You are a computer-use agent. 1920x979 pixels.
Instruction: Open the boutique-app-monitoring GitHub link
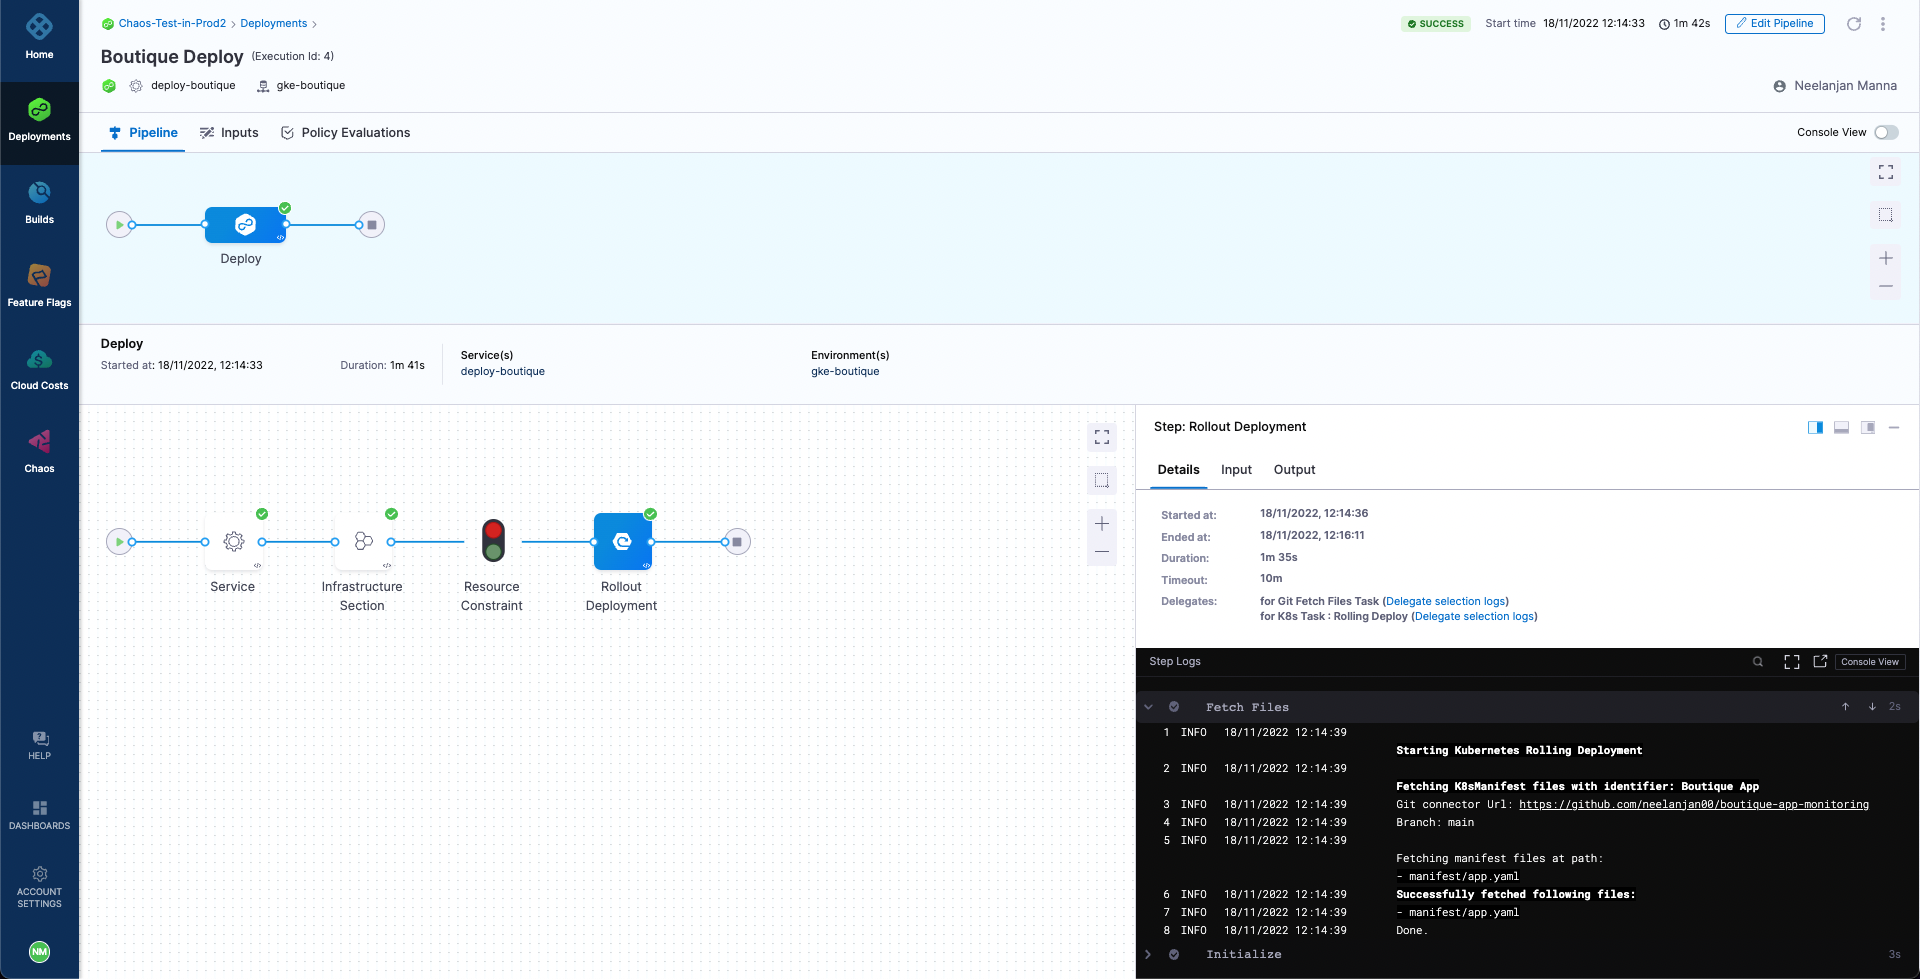(1694, 804)
